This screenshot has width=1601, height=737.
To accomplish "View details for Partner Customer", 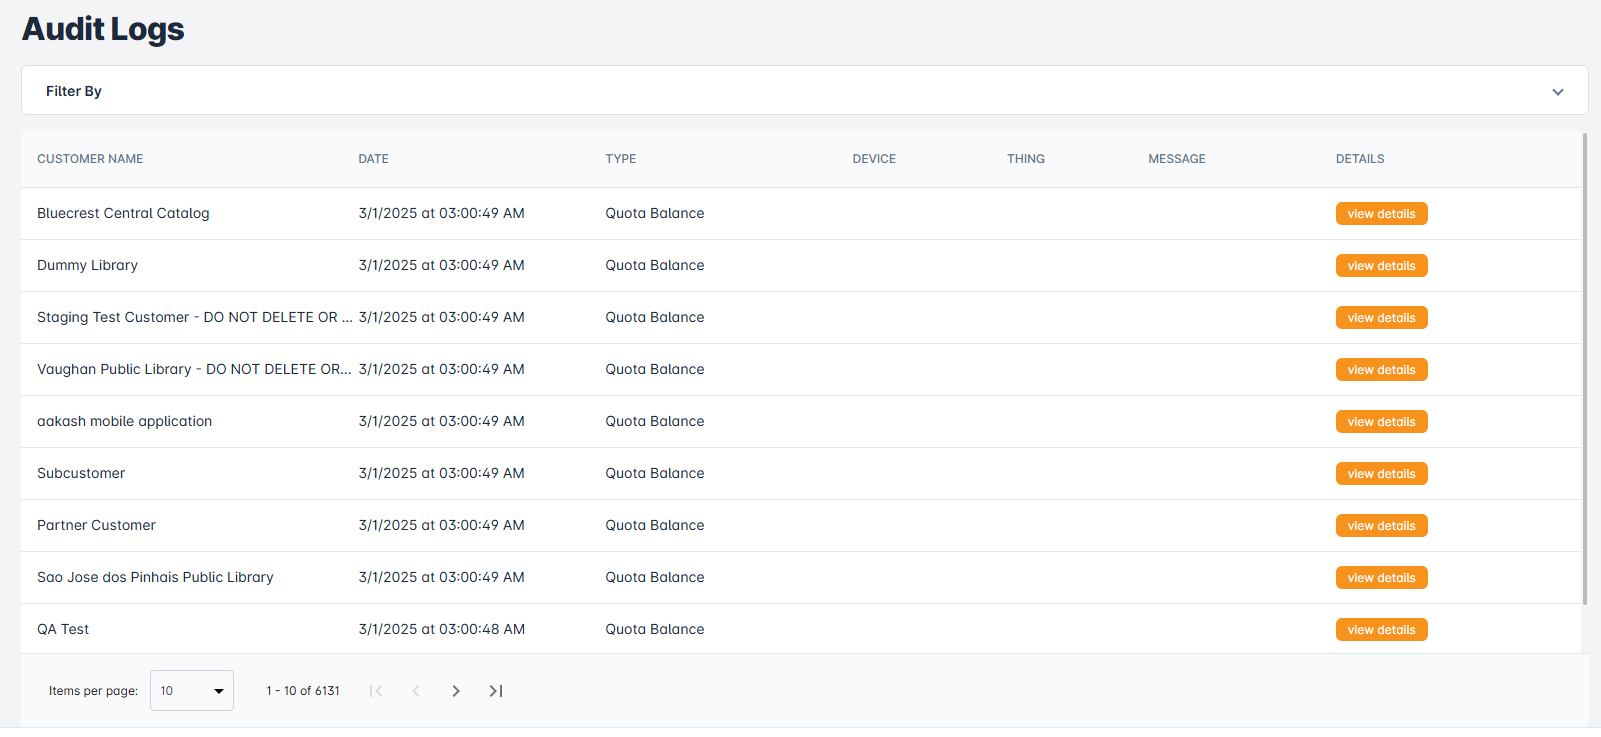I will tap(1381, 526).
